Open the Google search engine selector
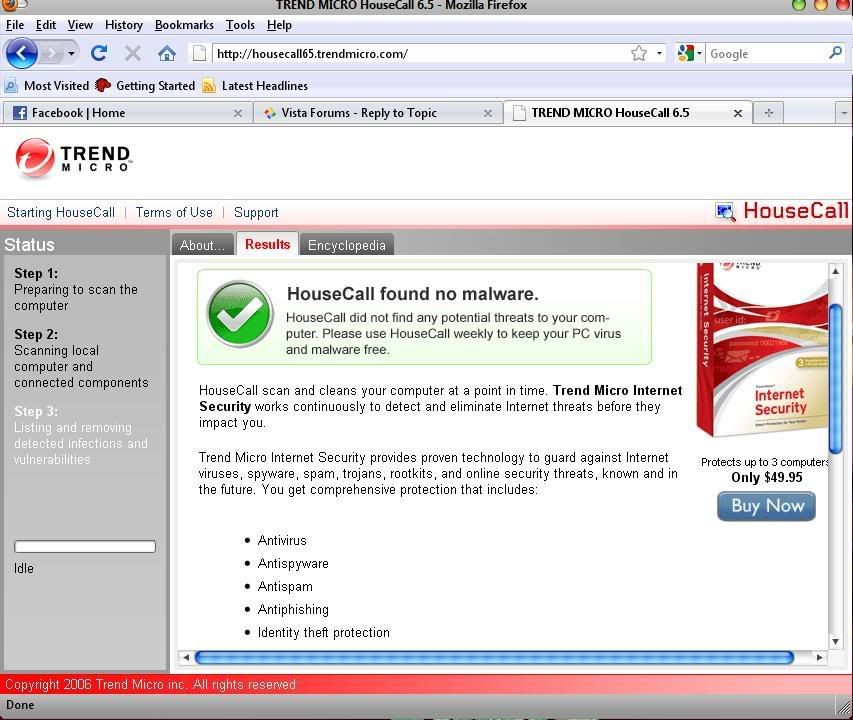 pyautogui.click(x=689, y=53)
